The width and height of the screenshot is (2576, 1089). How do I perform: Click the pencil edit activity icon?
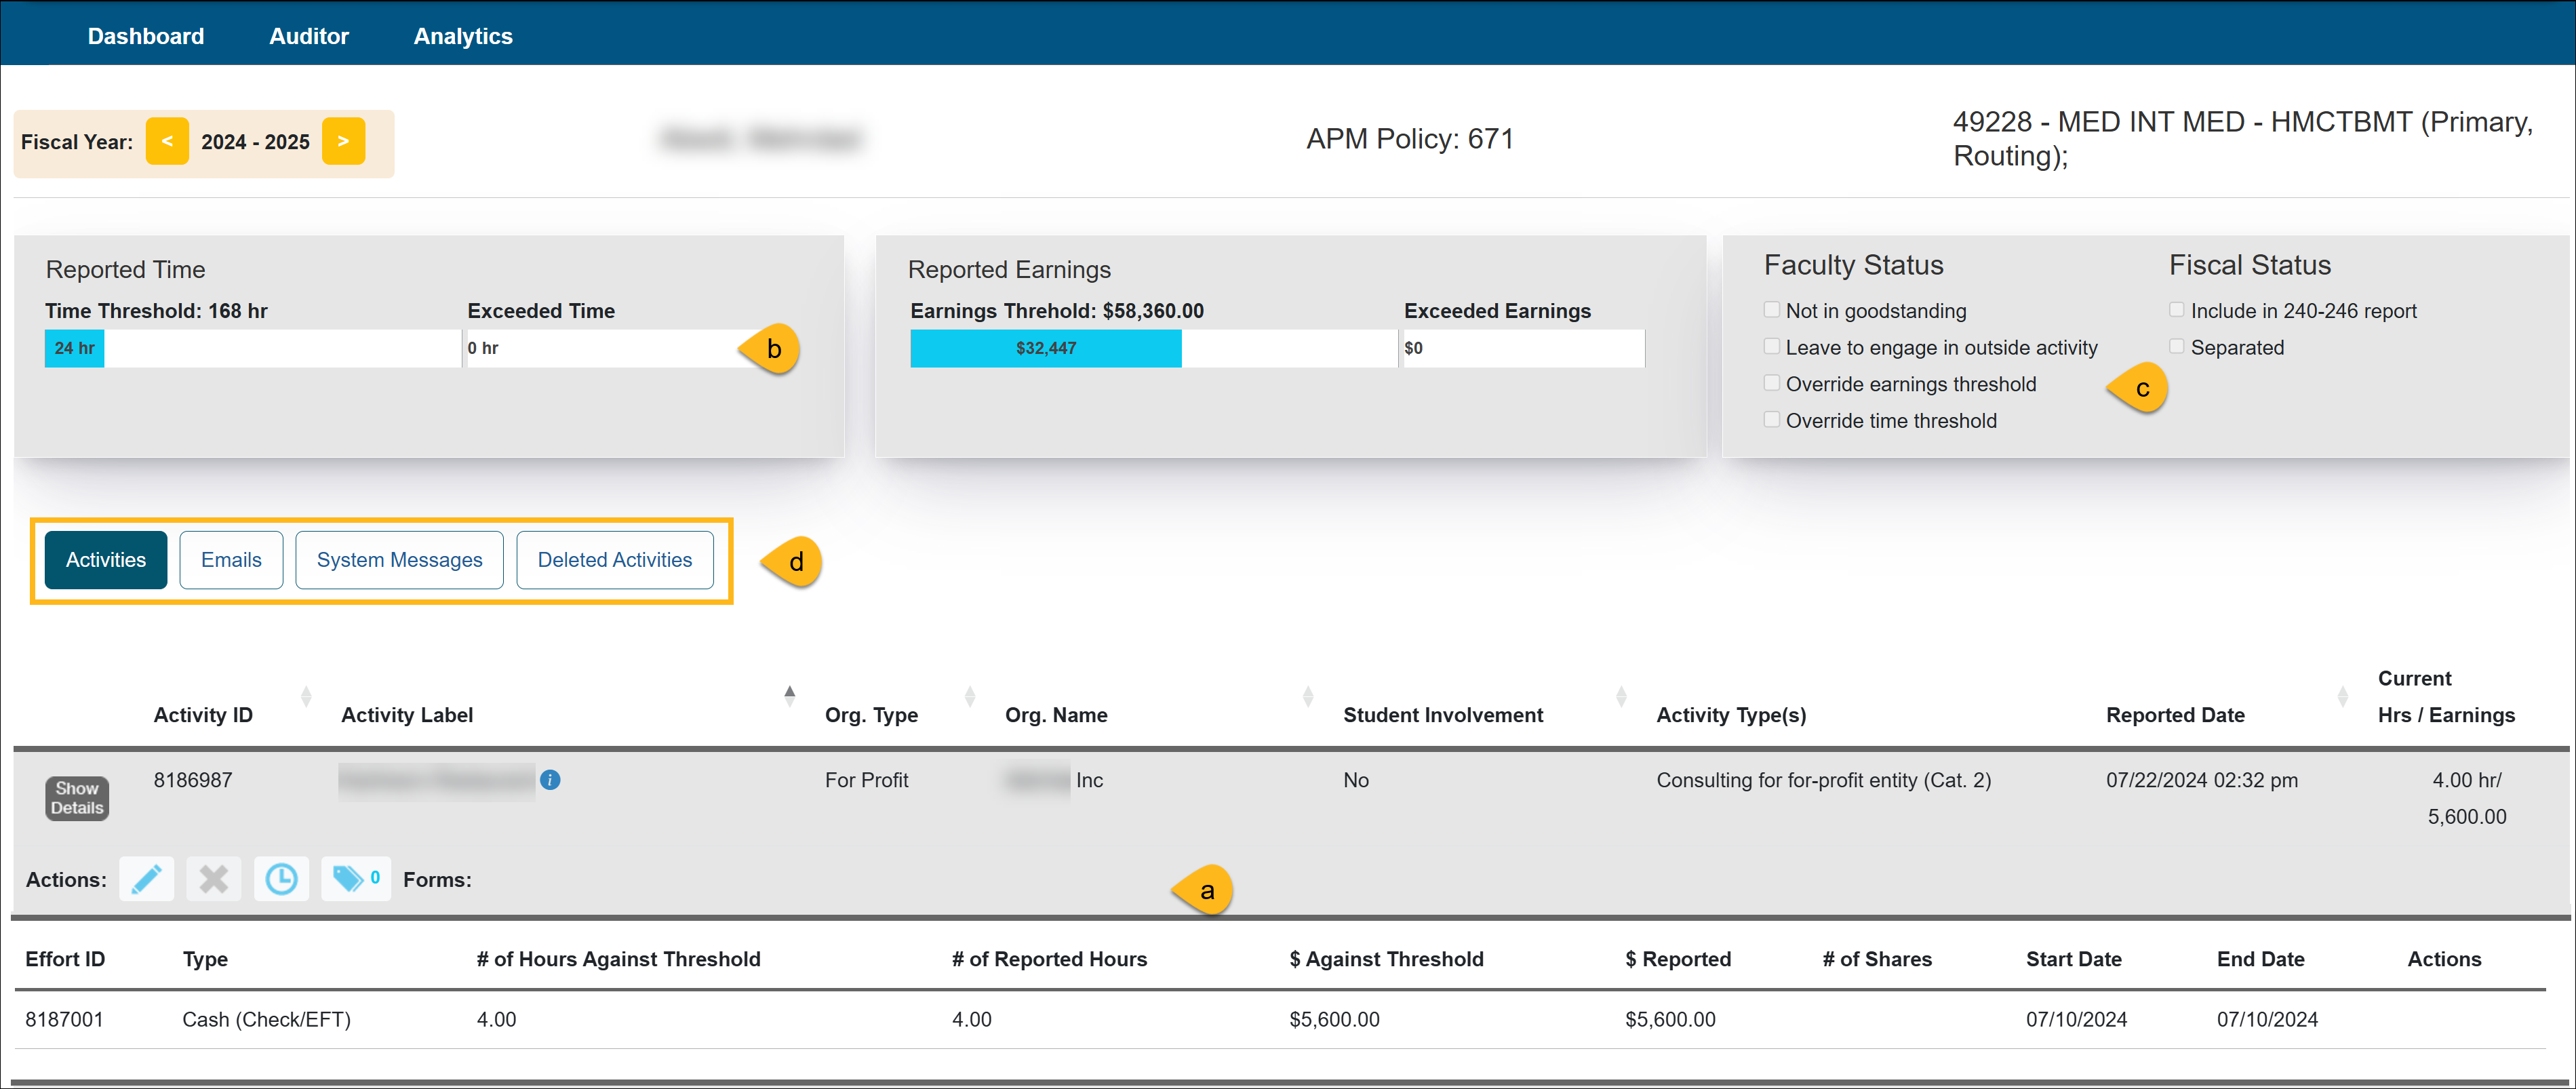(x=146, y=879)
